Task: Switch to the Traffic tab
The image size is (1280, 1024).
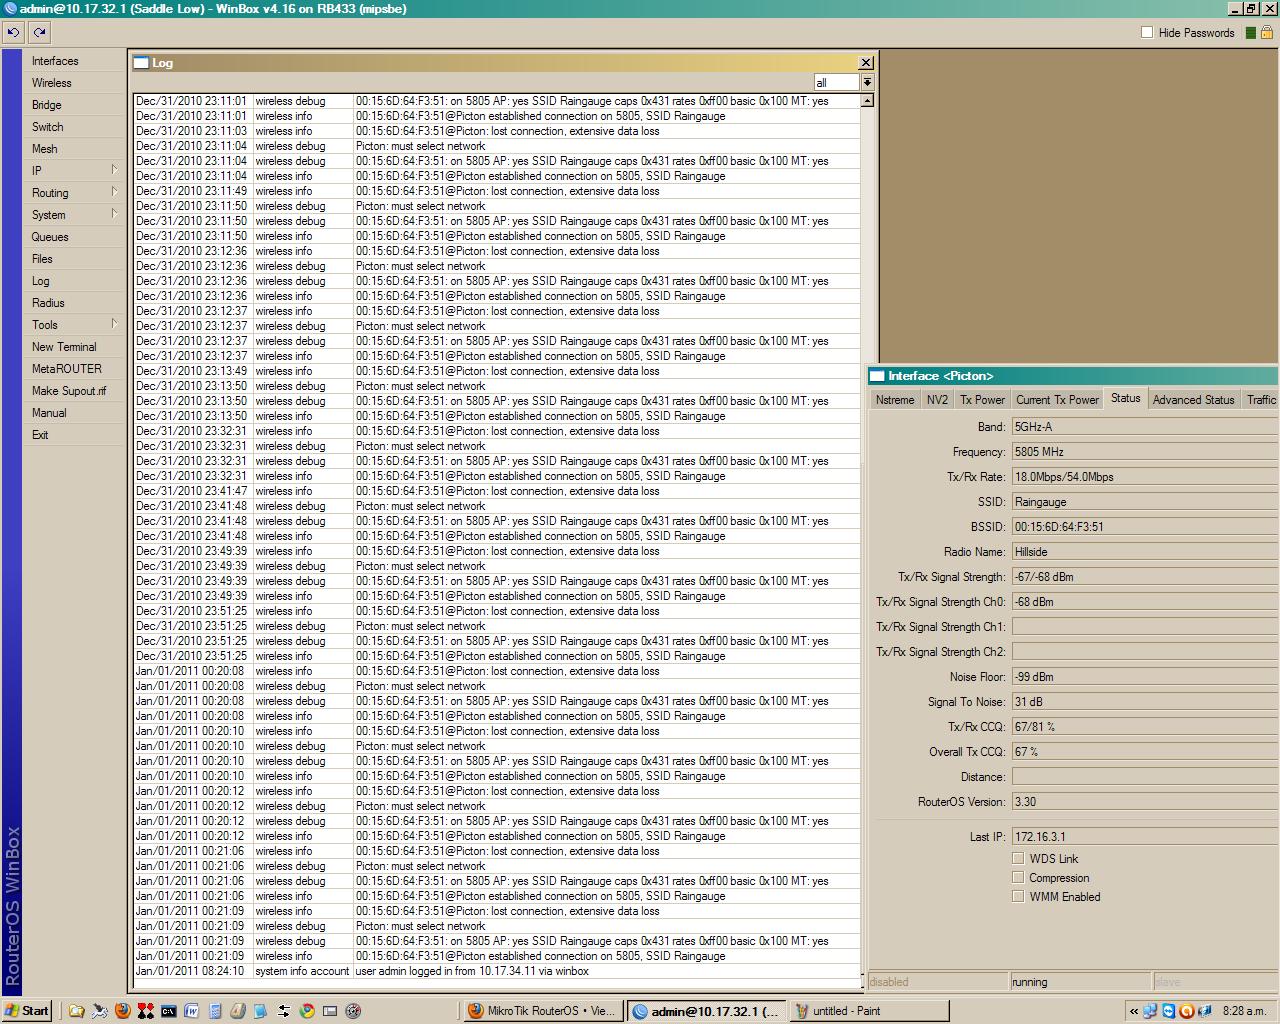Action: coord(1260,399)
